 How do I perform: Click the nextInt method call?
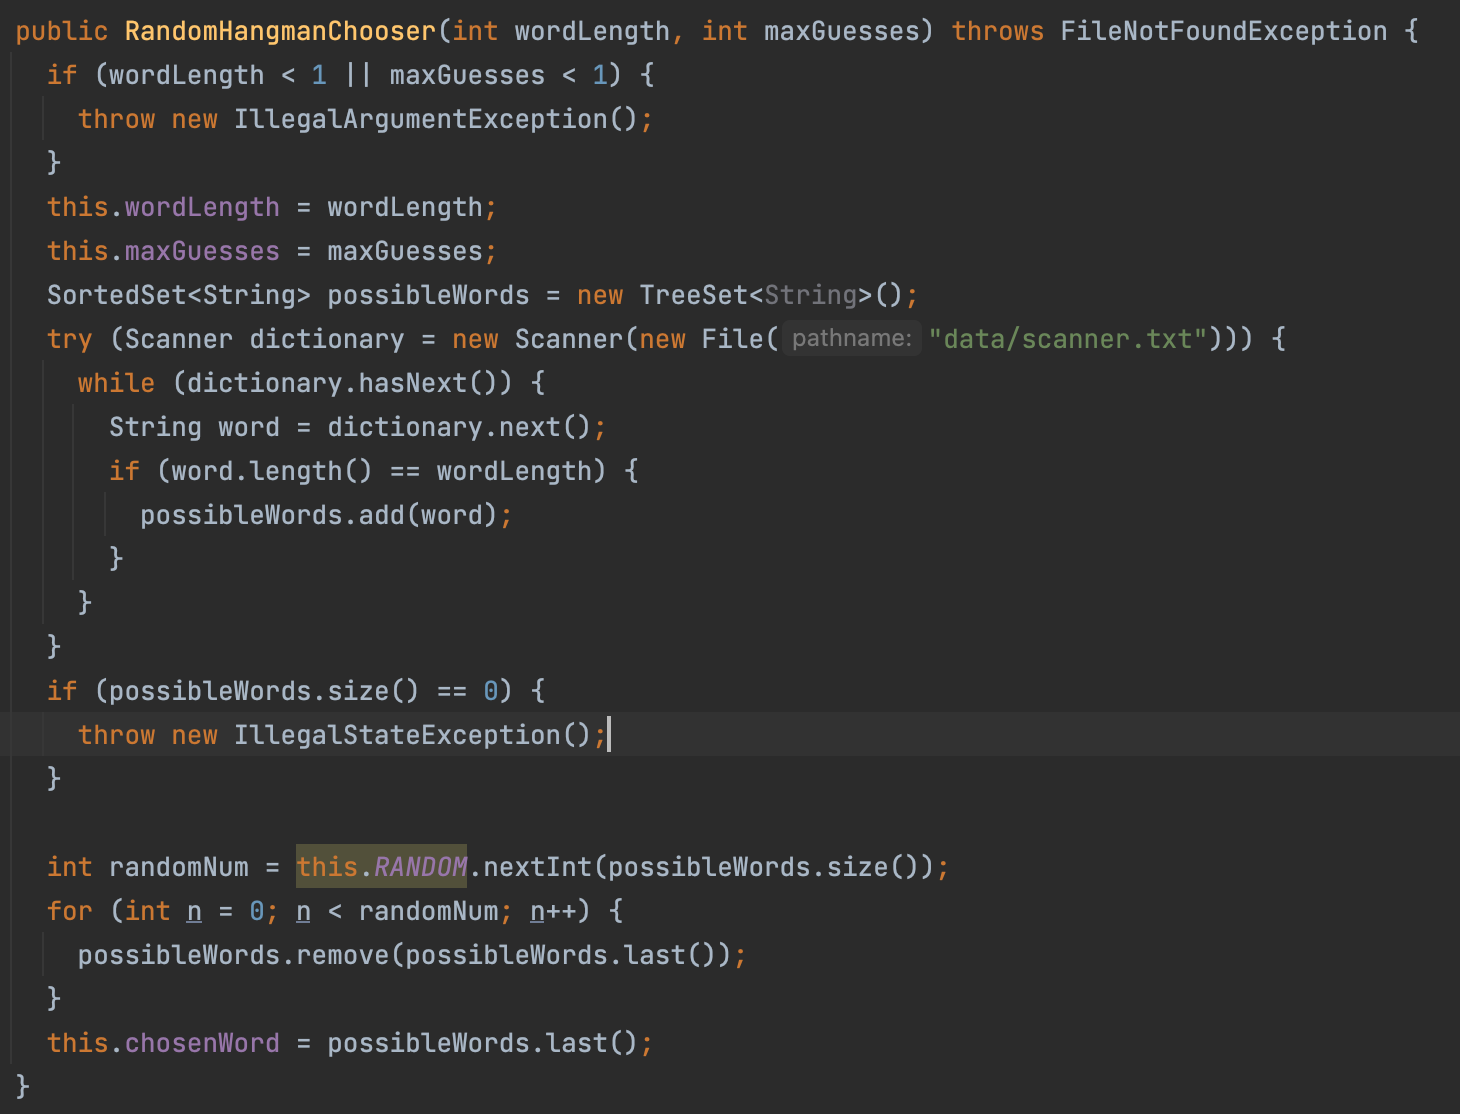coord(537,867)
